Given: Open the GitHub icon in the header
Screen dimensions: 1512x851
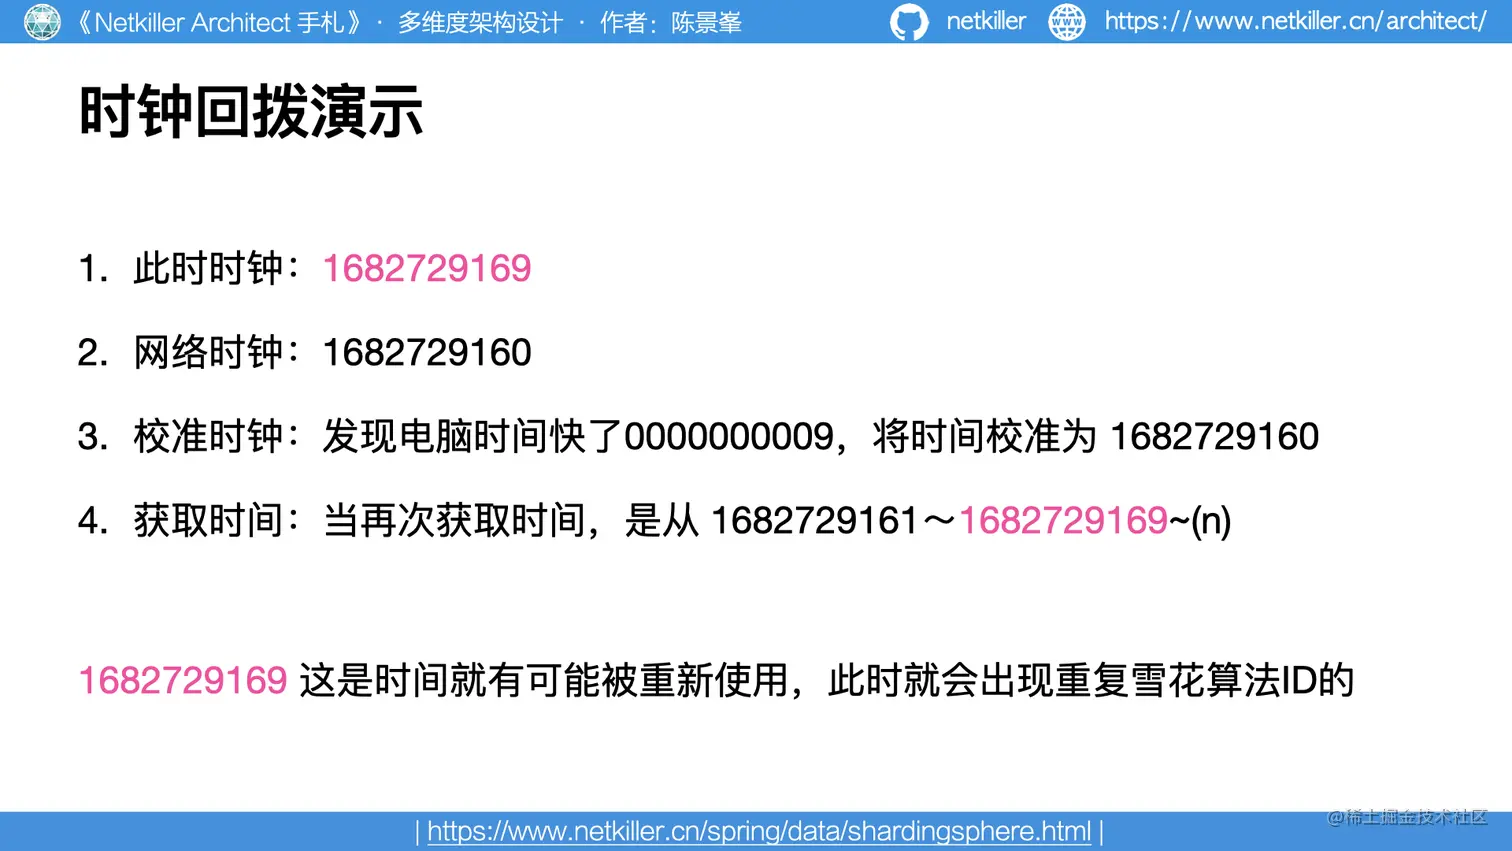Looking at the screenshot, I should [908, 21].
